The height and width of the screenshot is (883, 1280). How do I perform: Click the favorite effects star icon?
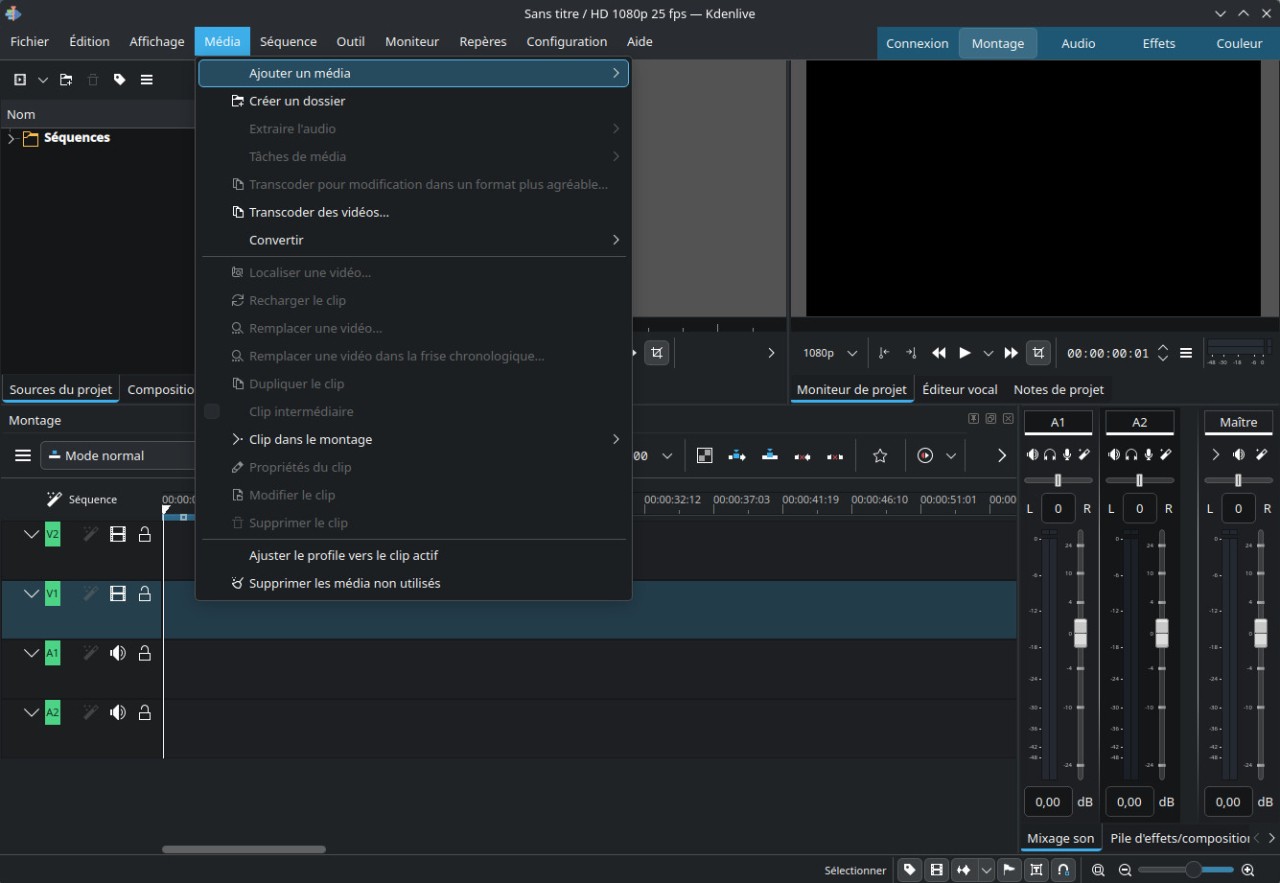point(880,456)
